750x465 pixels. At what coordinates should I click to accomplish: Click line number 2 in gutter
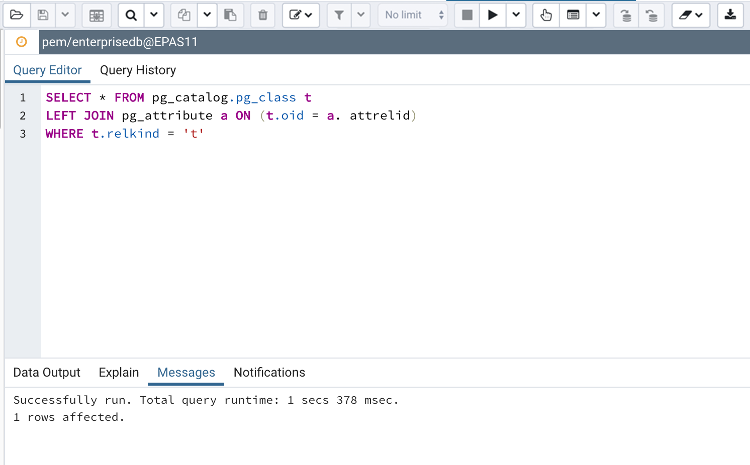pyautogui.click(x=22, y=116)
